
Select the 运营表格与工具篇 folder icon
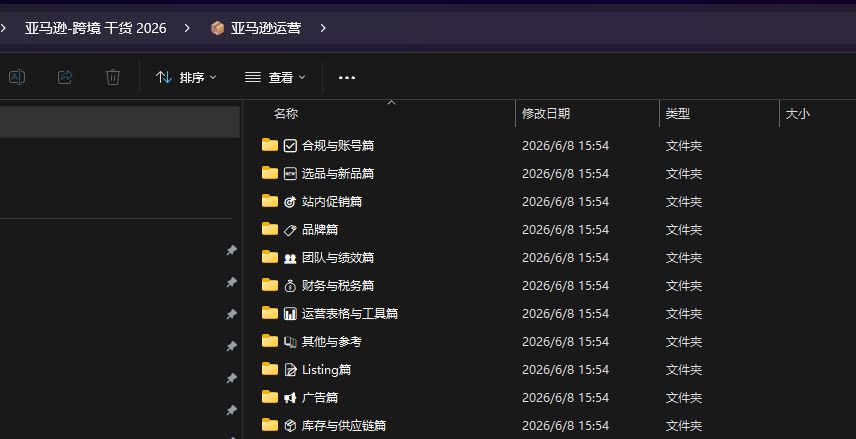point(270,313)
